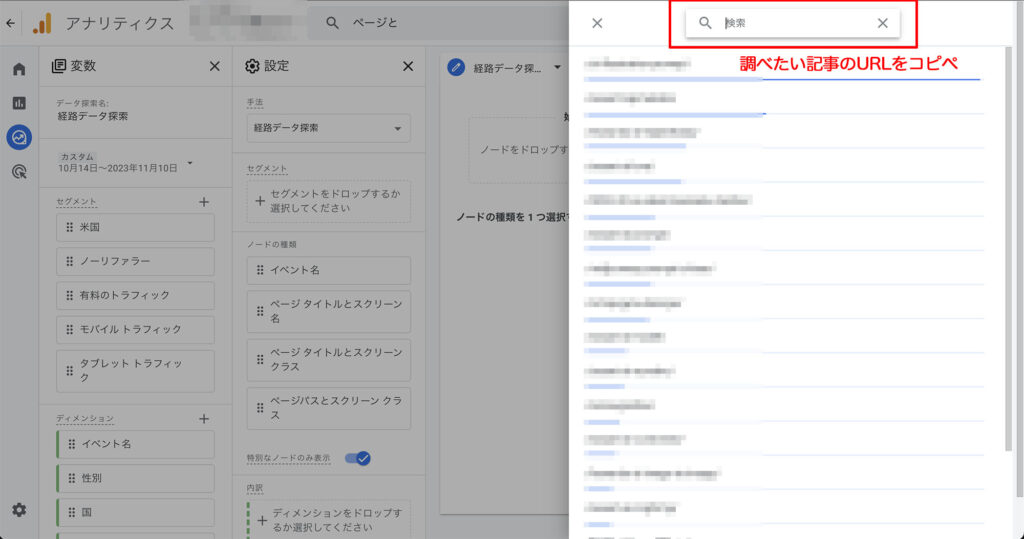Click plus icon in 内訳 dimension drop zone
This screenshot has width=1024, height=539.
coord(262,521)
